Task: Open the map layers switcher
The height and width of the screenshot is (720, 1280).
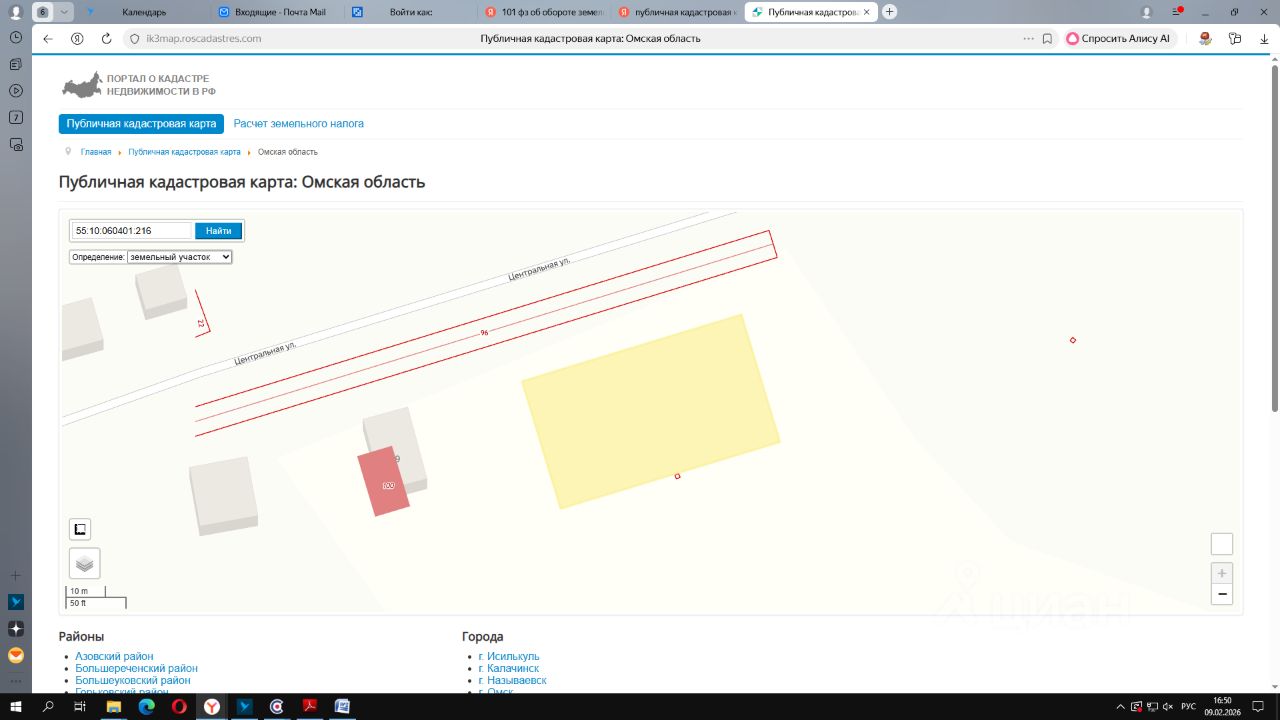Action: coord(84,563)
